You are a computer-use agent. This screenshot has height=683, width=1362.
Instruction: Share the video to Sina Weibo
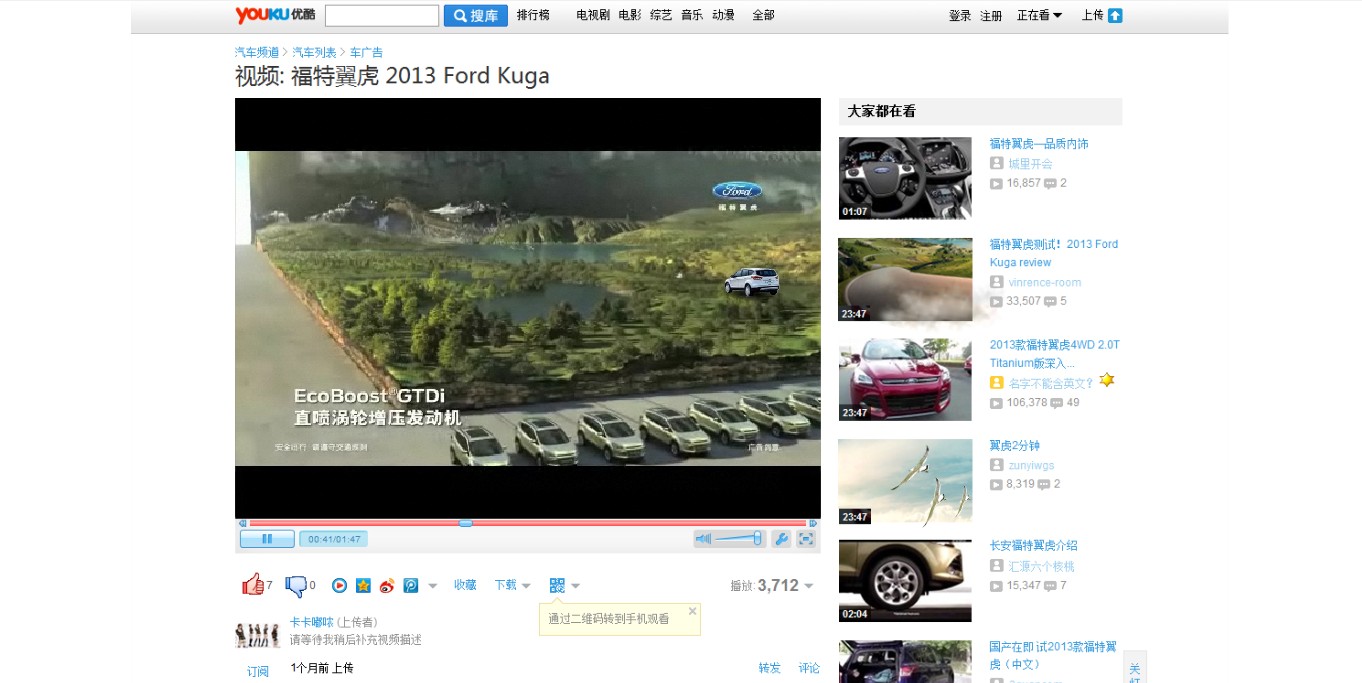(387, 586)
